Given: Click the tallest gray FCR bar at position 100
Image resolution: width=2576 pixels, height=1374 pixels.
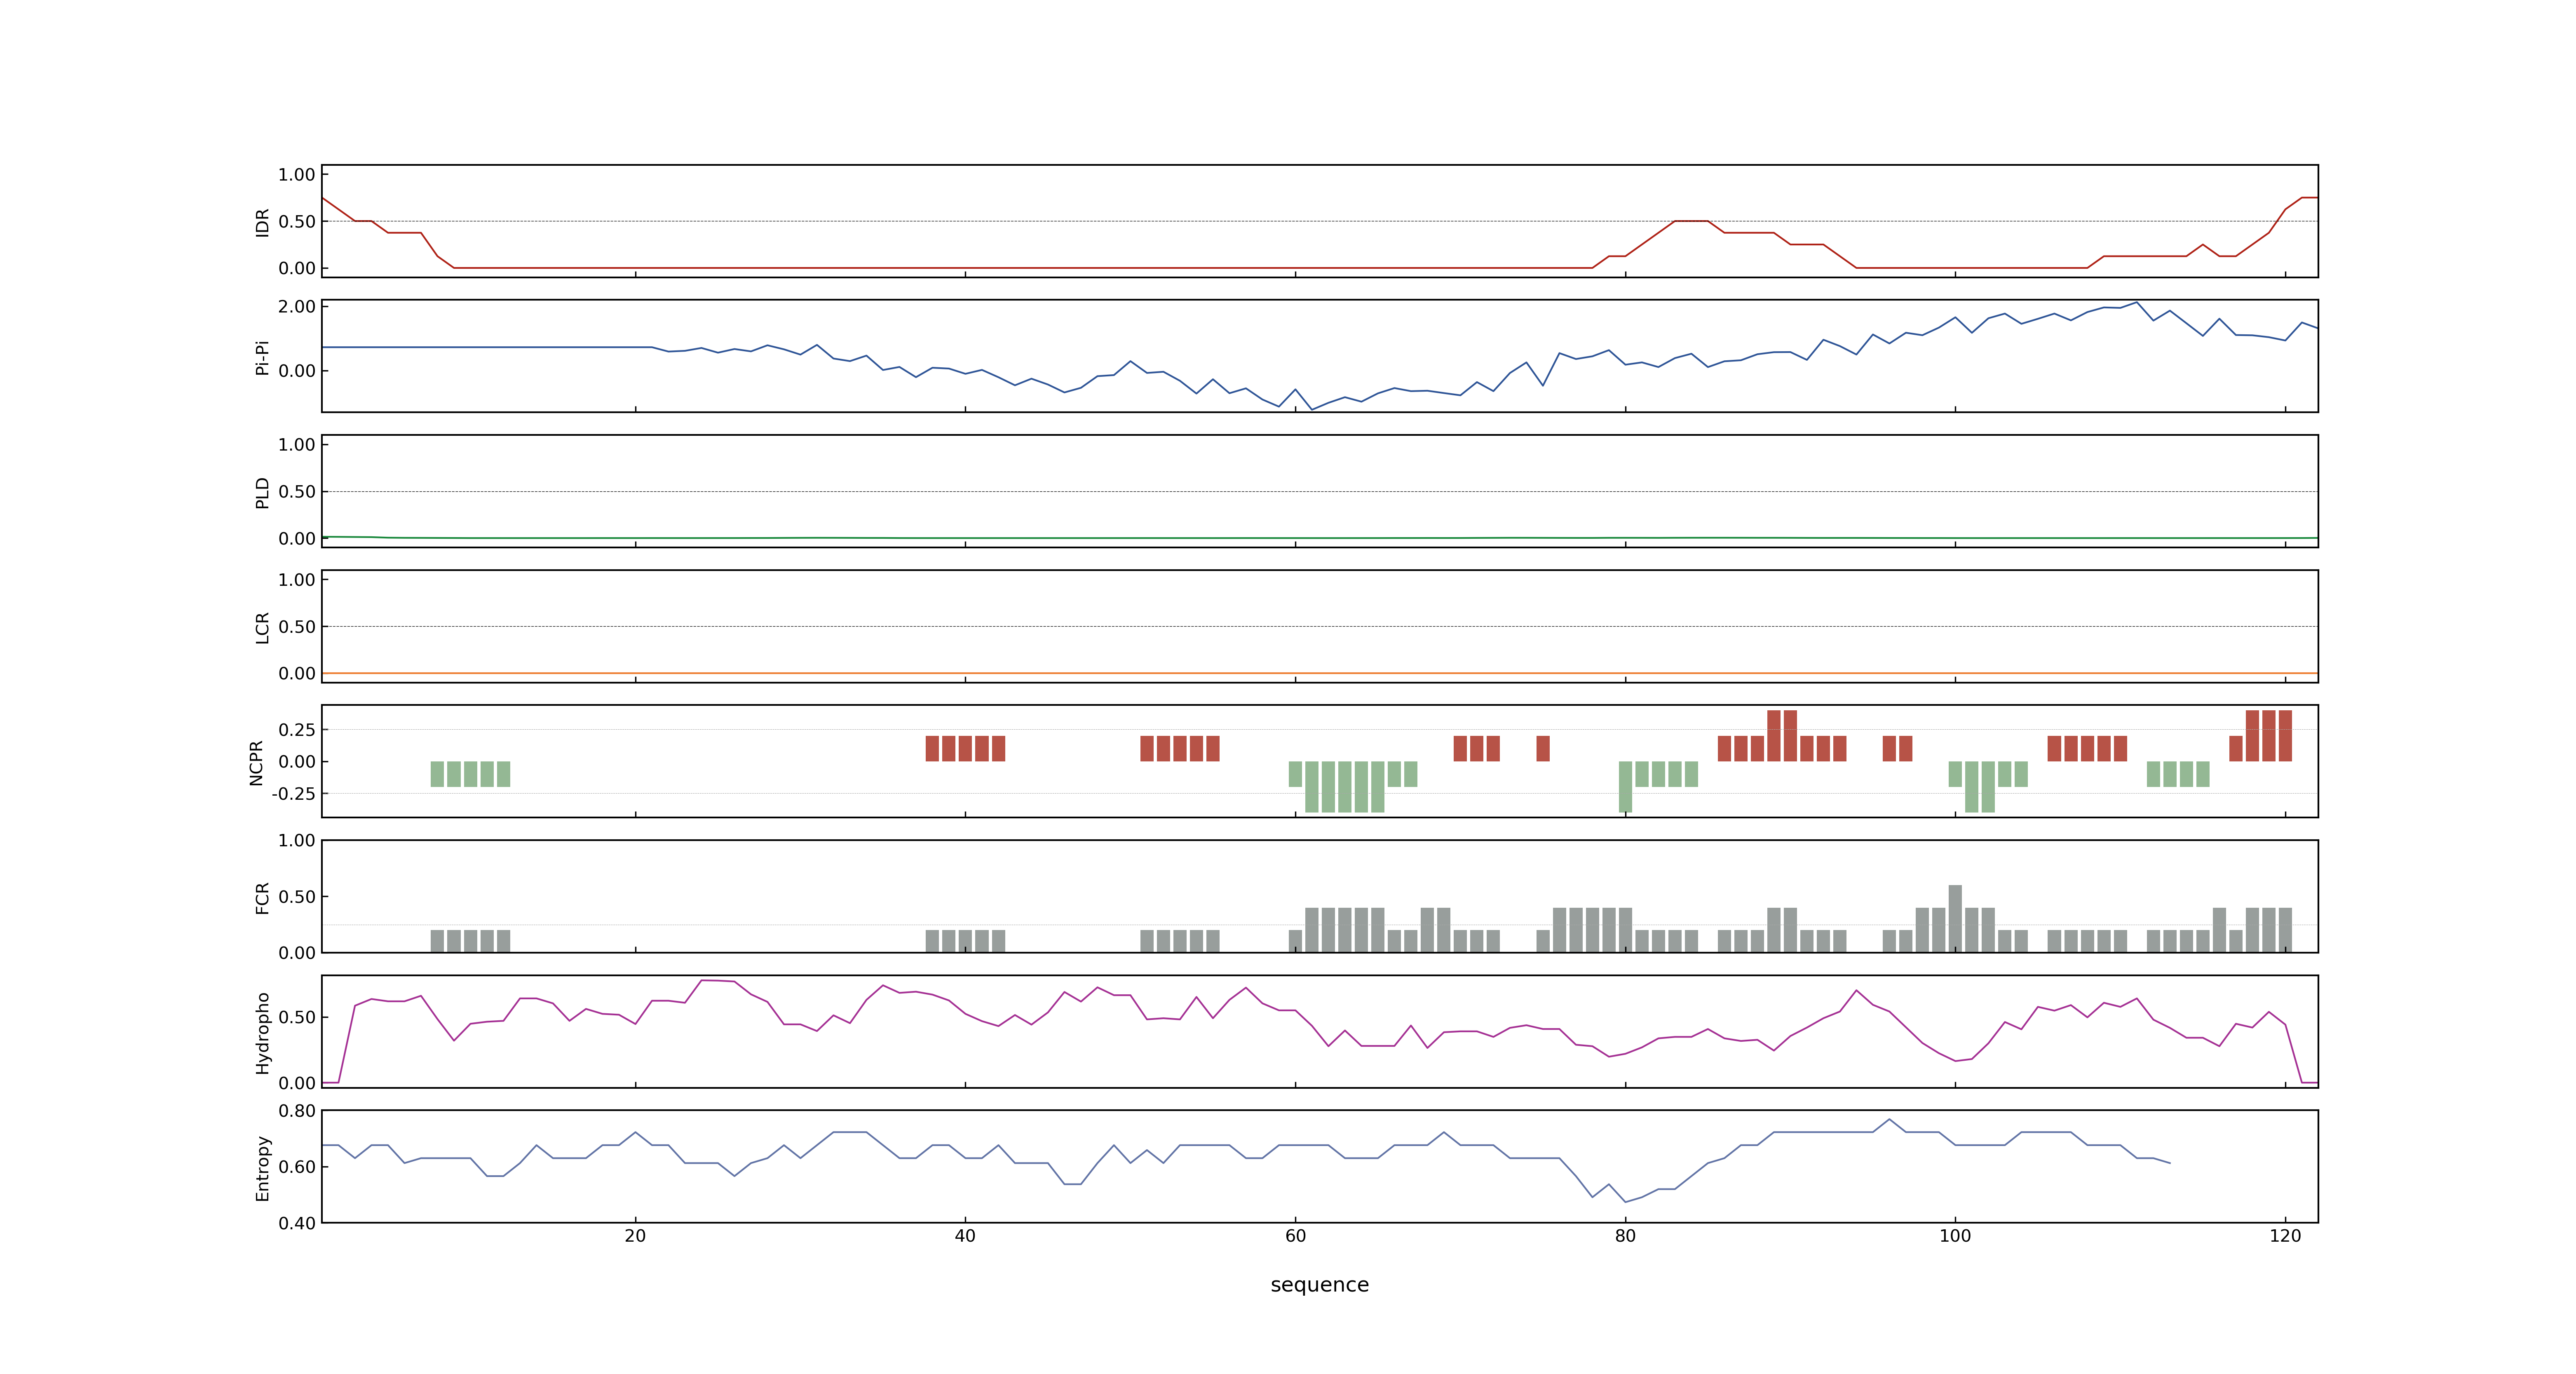Looking at the screenshot, I should (x=1955, y=919).
